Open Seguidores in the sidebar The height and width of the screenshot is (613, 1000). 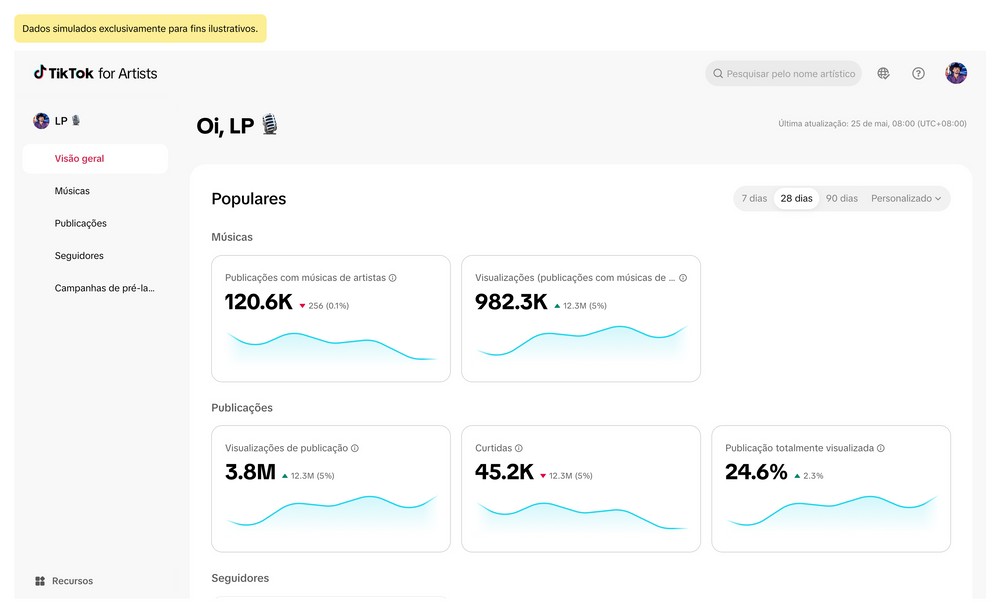coord(79,256)
